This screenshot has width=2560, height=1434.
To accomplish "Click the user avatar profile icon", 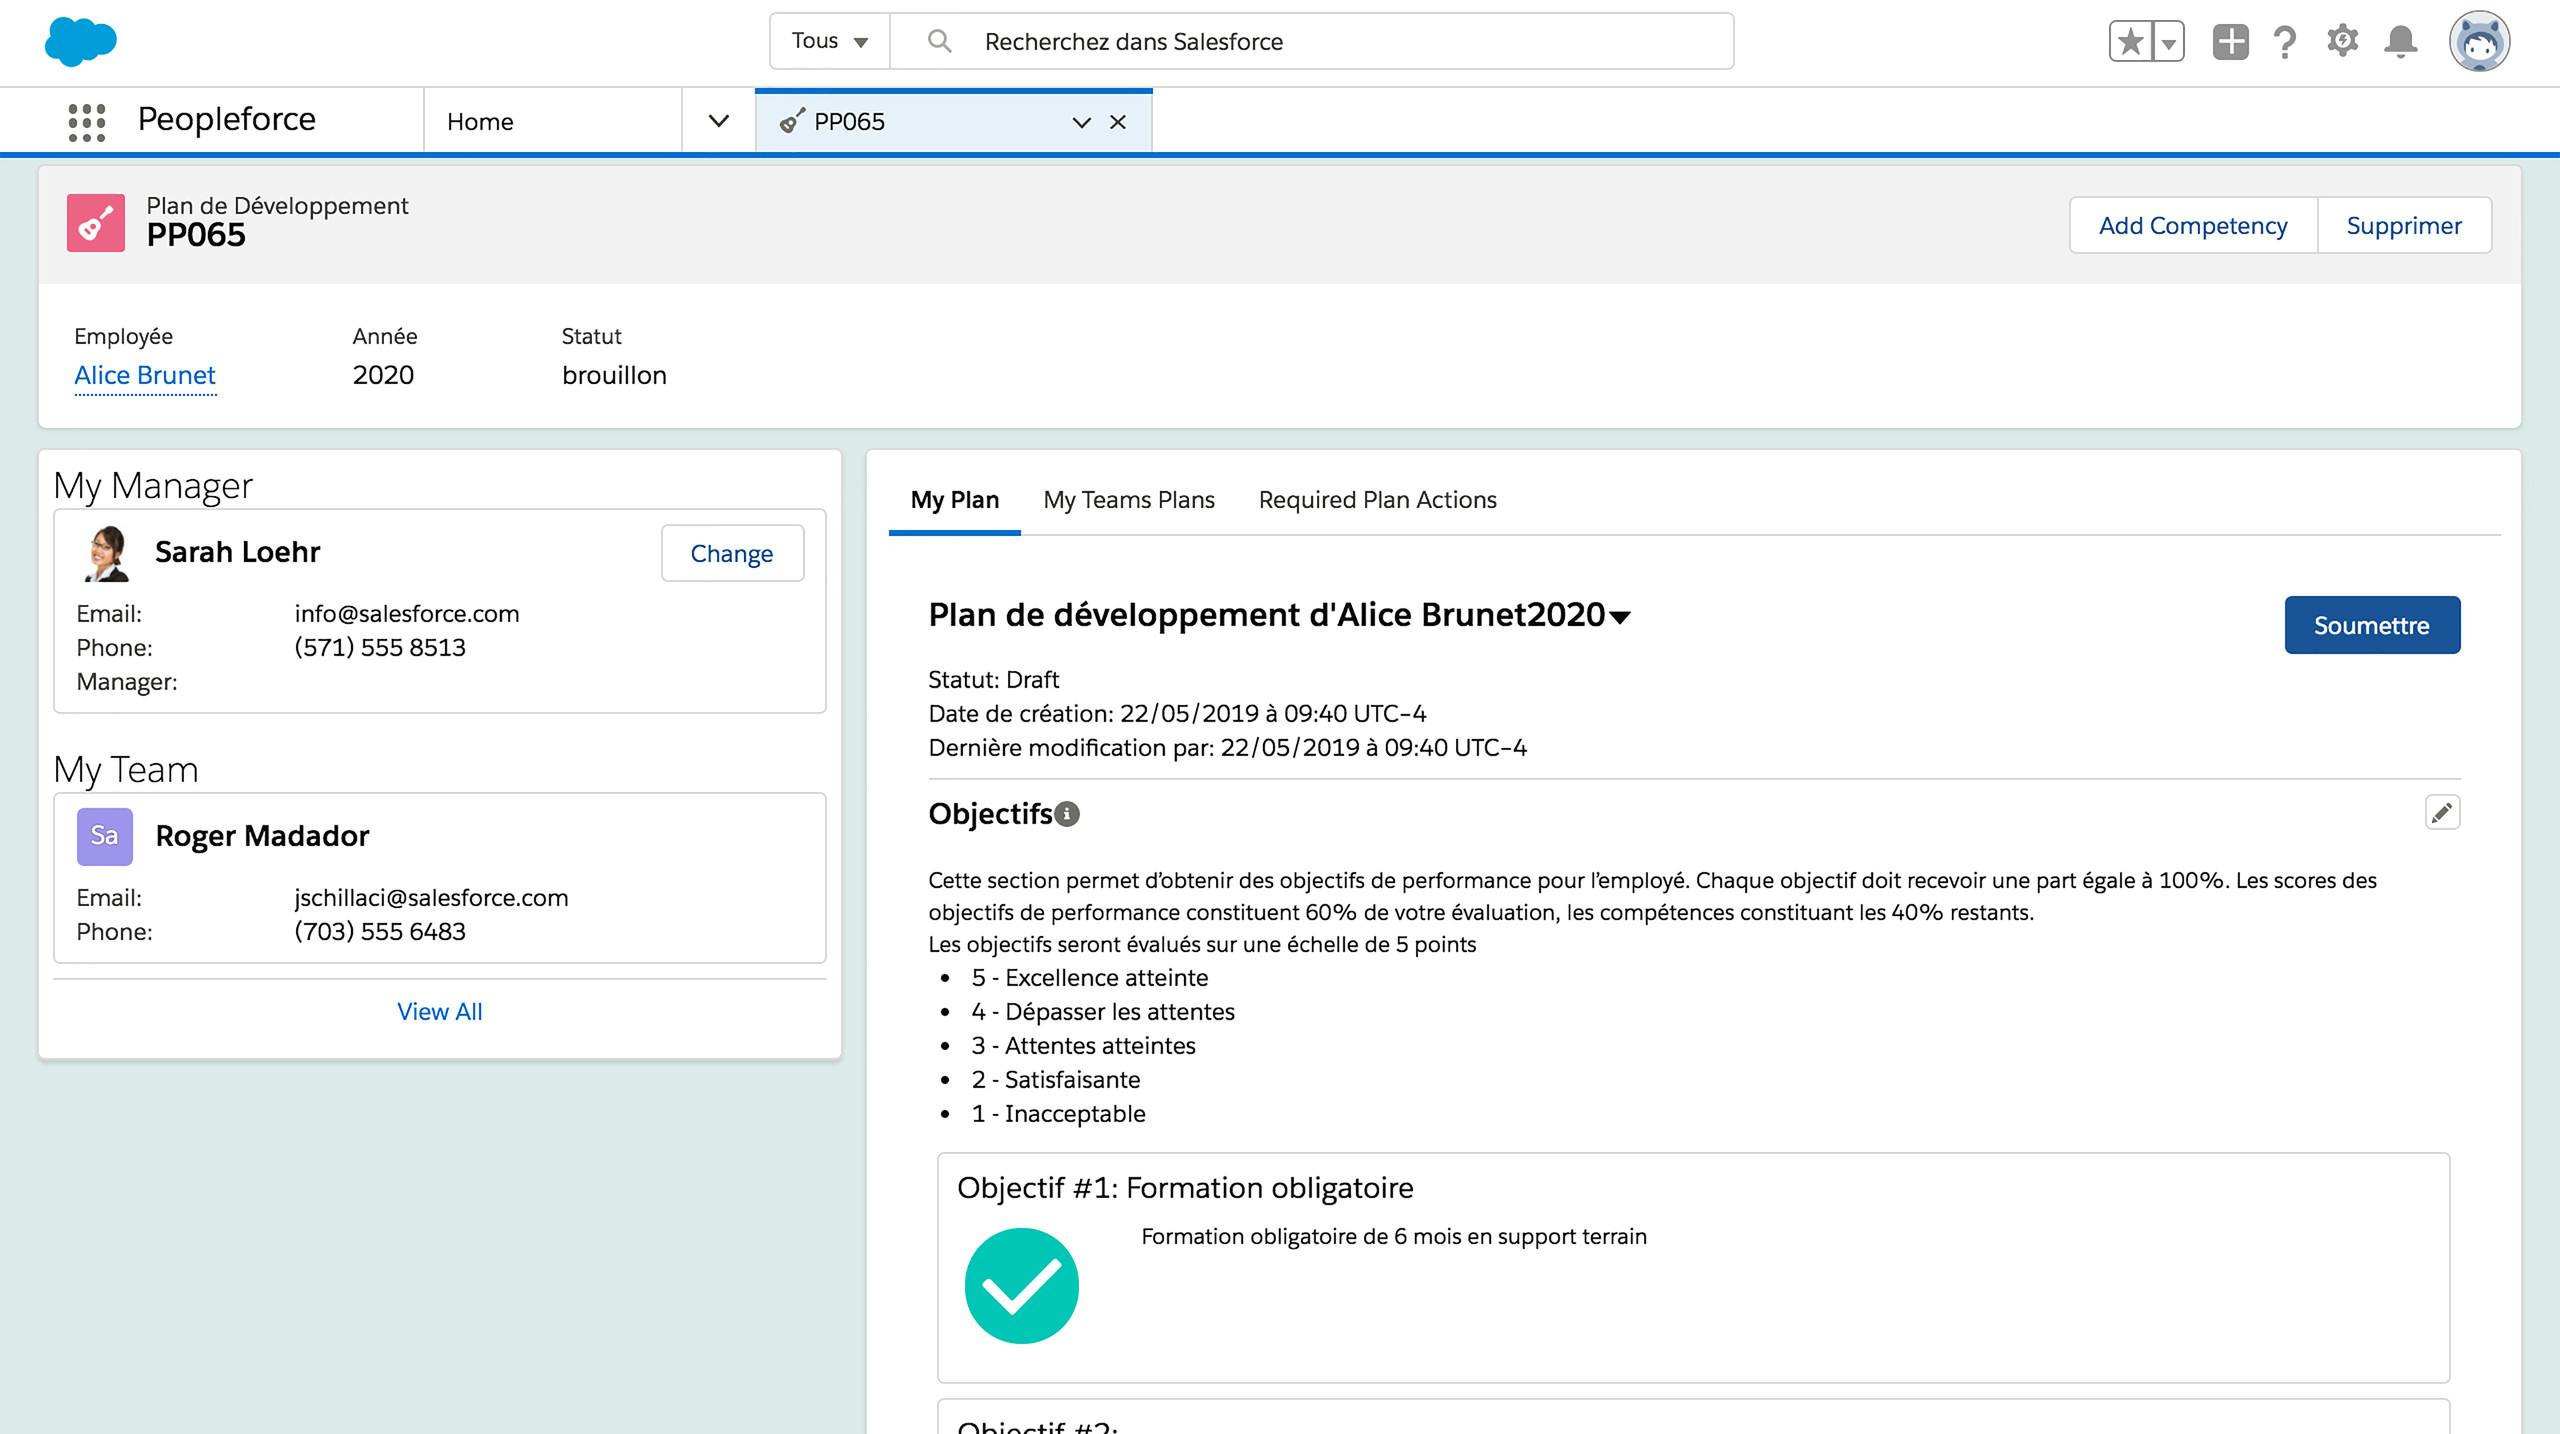I will [x=2479, y=42].
